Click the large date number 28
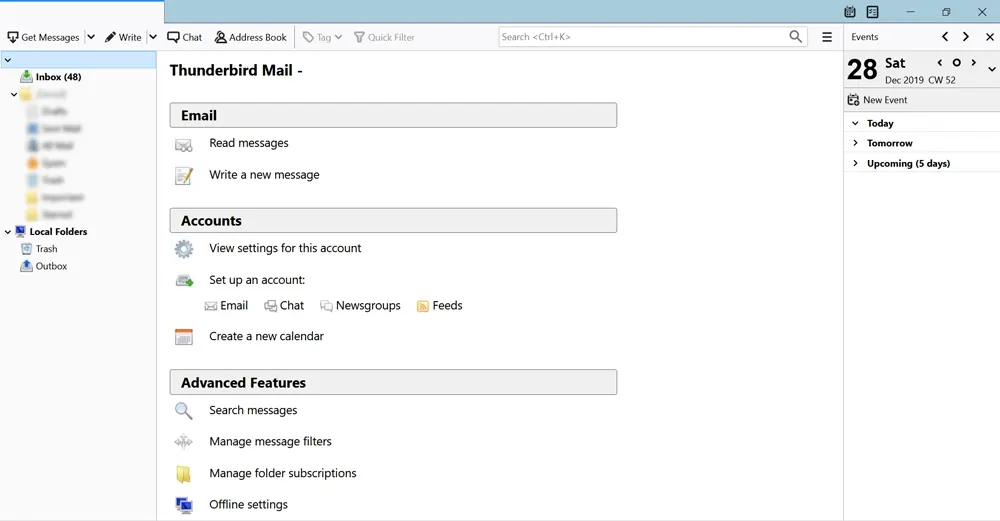This screenshot has height=521, width=1000. click(x=862, y=70)
